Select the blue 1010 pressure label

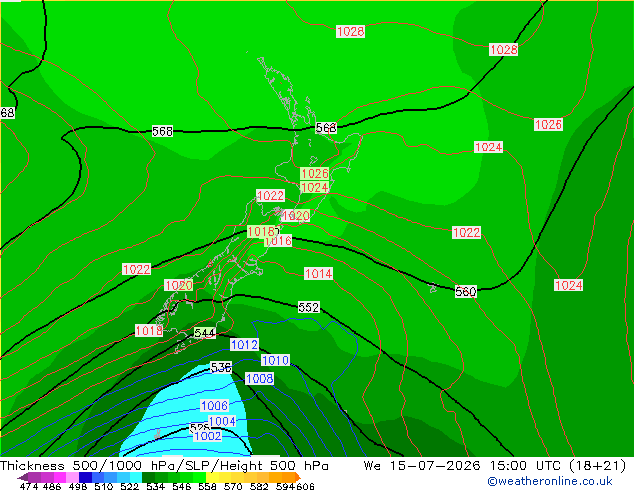[x=275, y=360]
